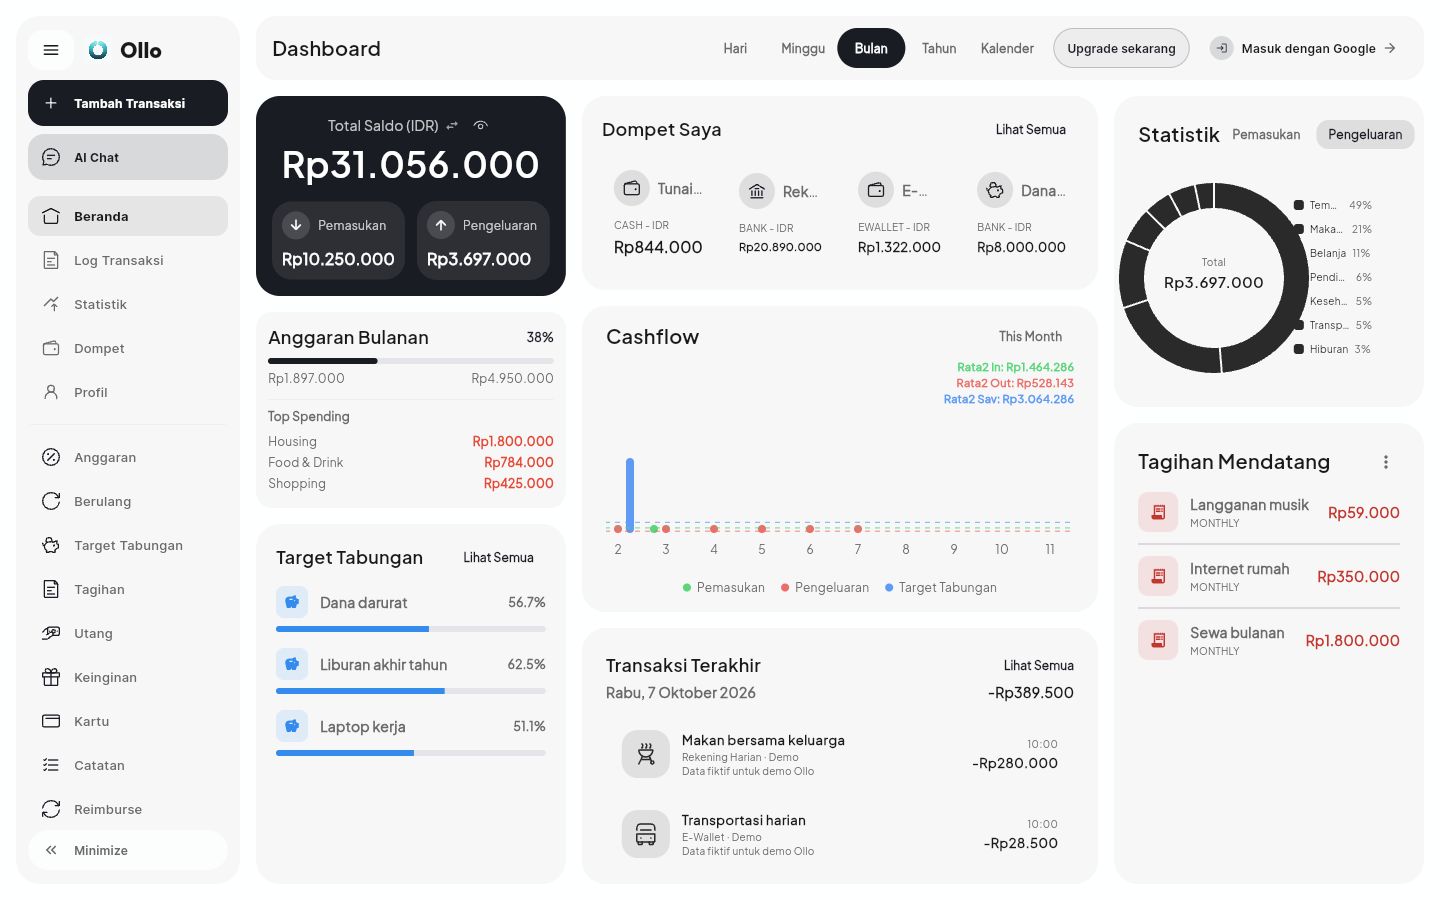The width and height of the screenshot is (1440, 900).
Task: Select the Minggu period tab
Action: pos(803,48)
